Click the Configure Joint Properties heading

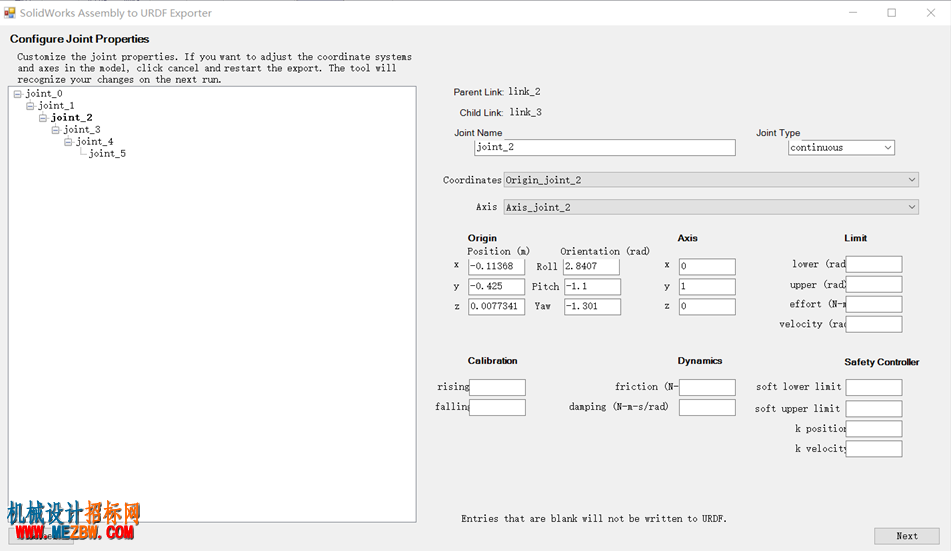[79, 39]
